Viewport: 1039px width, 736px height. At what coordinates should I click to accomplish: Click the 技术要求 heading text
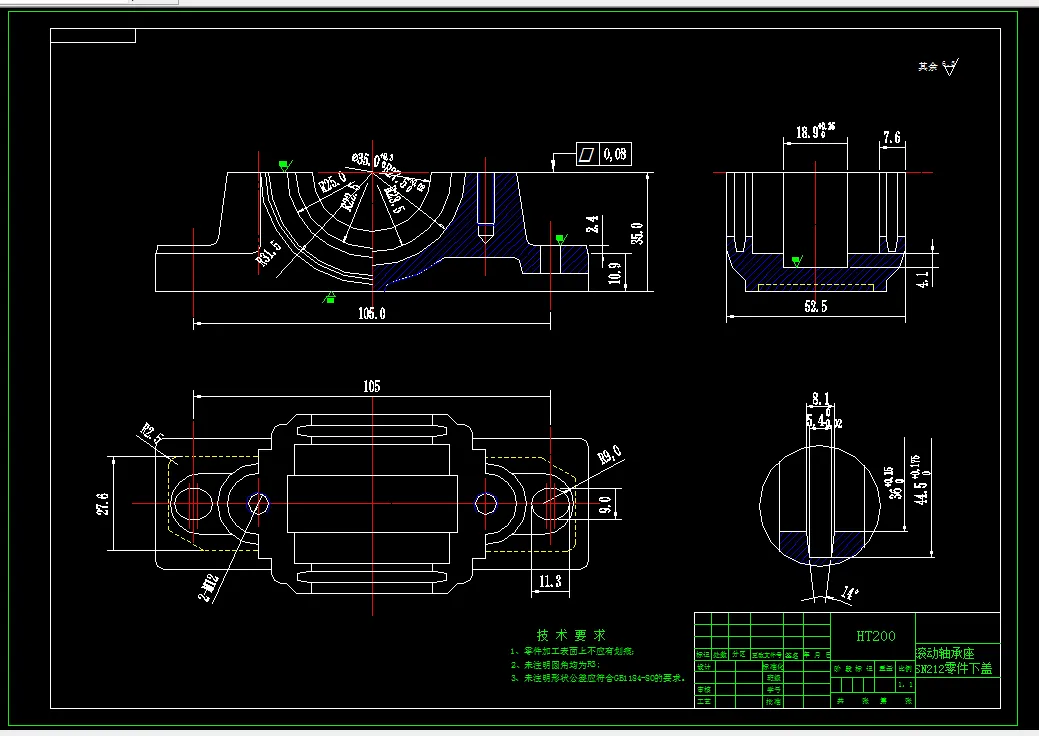pos(571,635)
